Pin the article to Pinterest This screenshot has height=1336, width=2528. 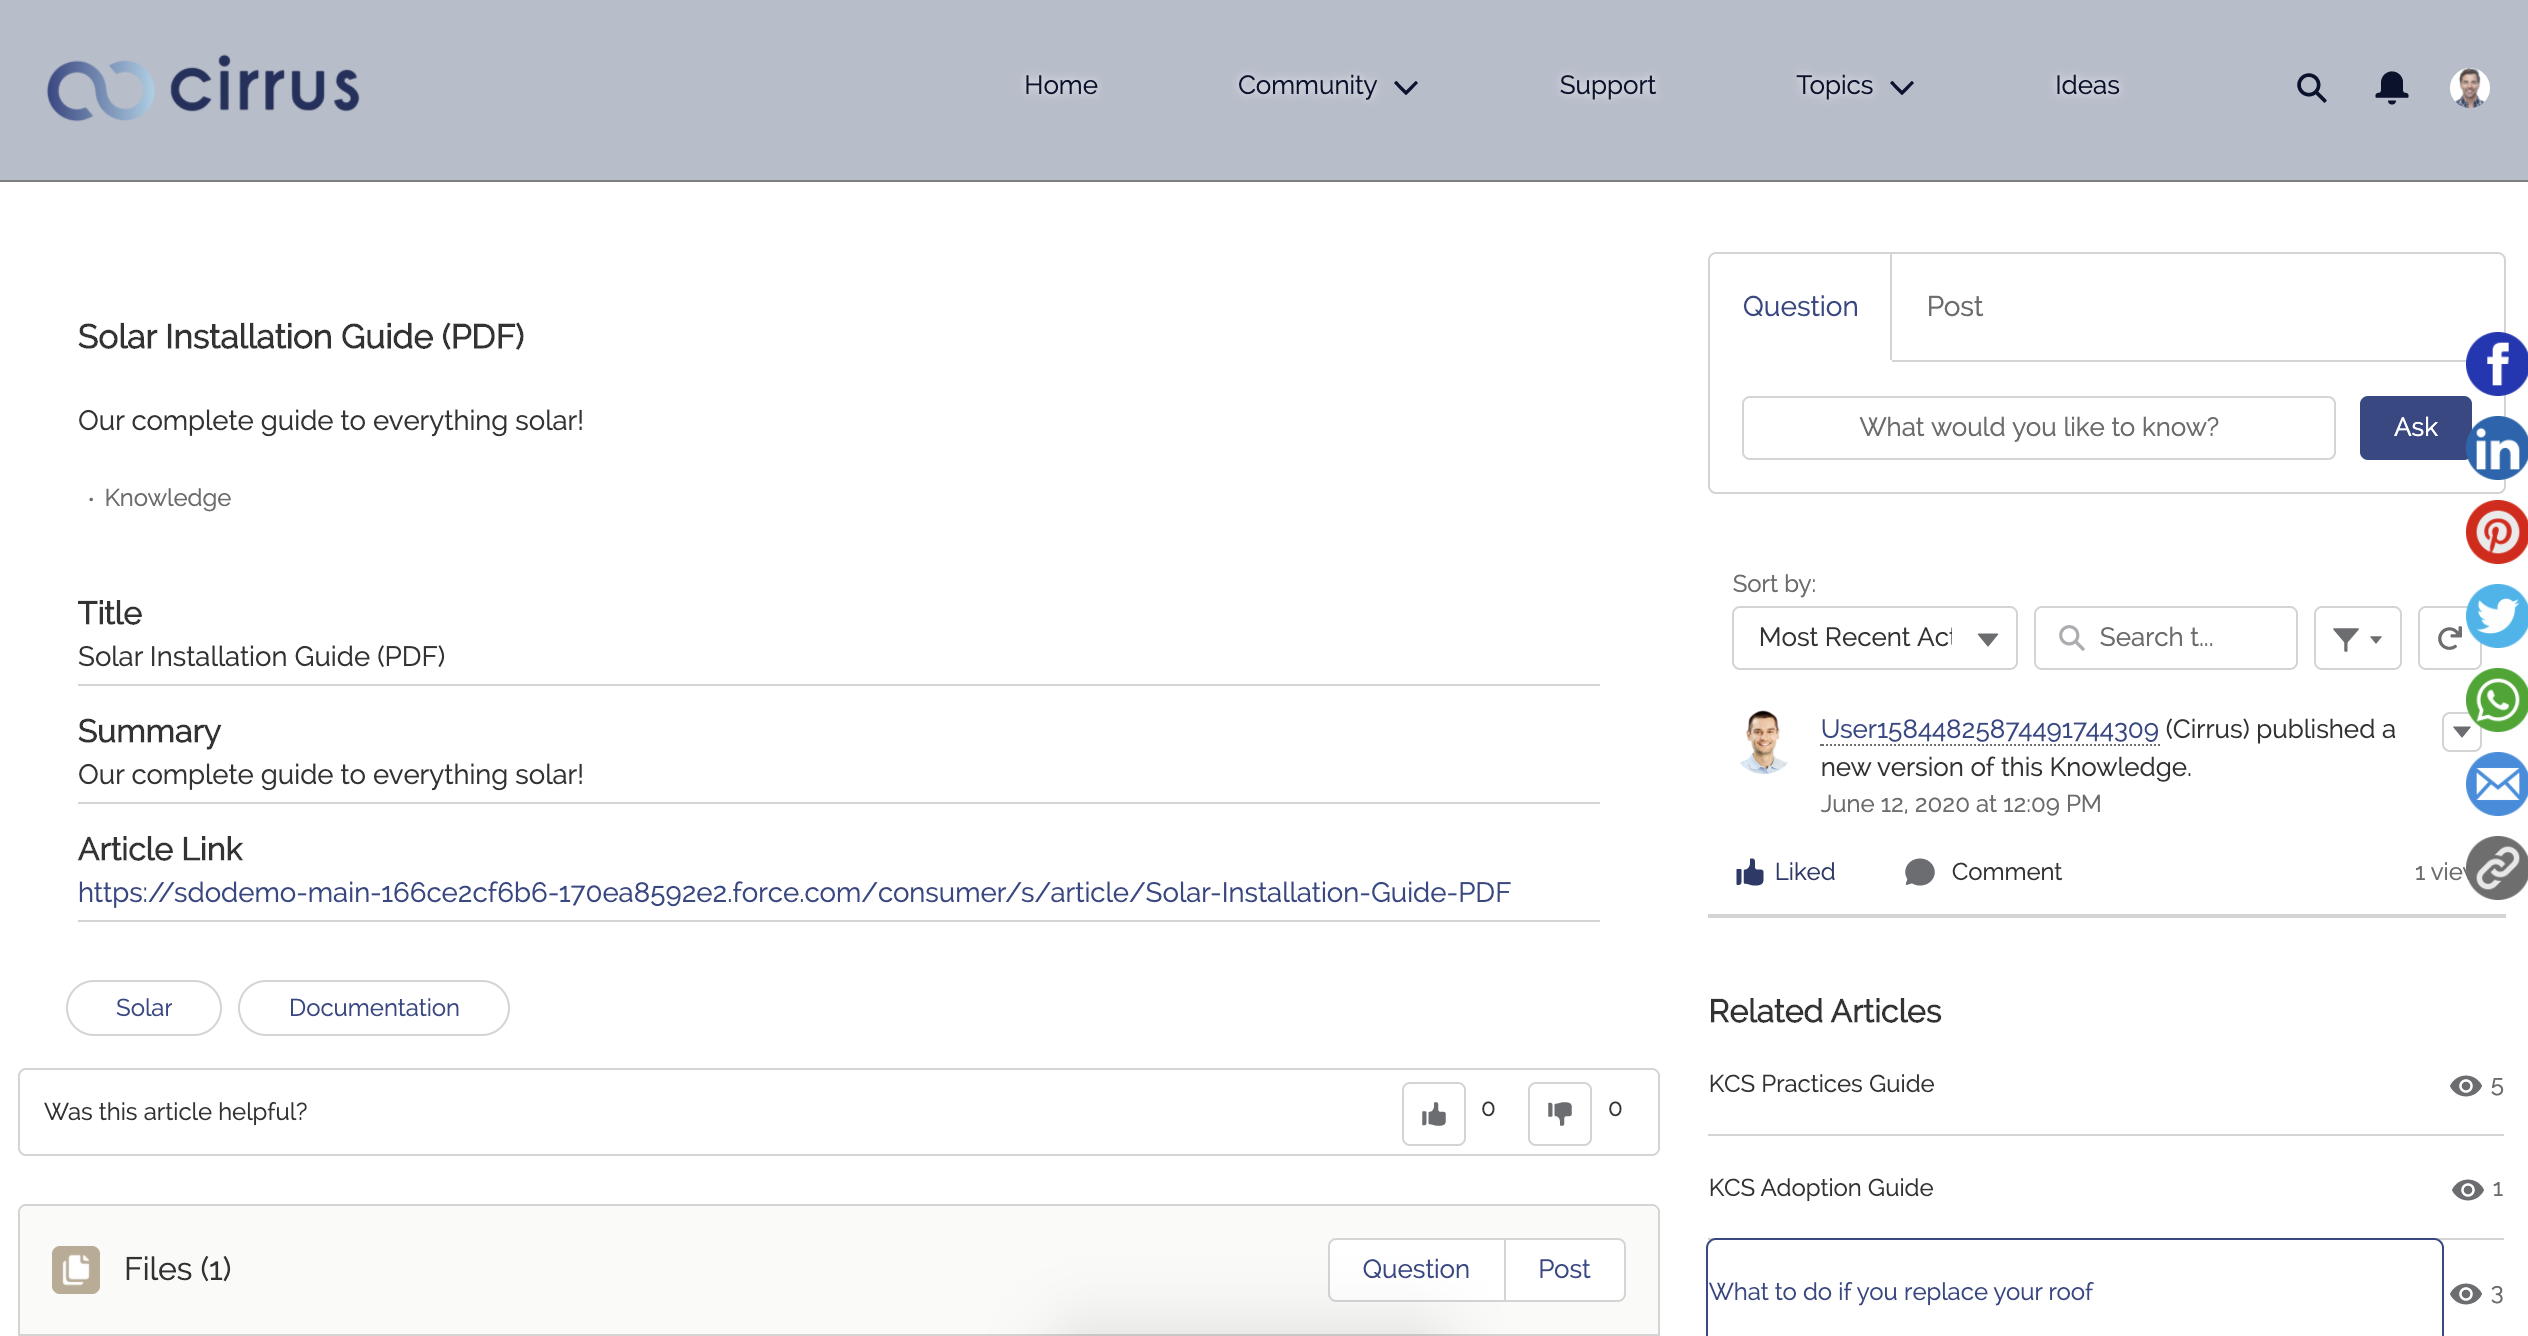[2497, 533]
